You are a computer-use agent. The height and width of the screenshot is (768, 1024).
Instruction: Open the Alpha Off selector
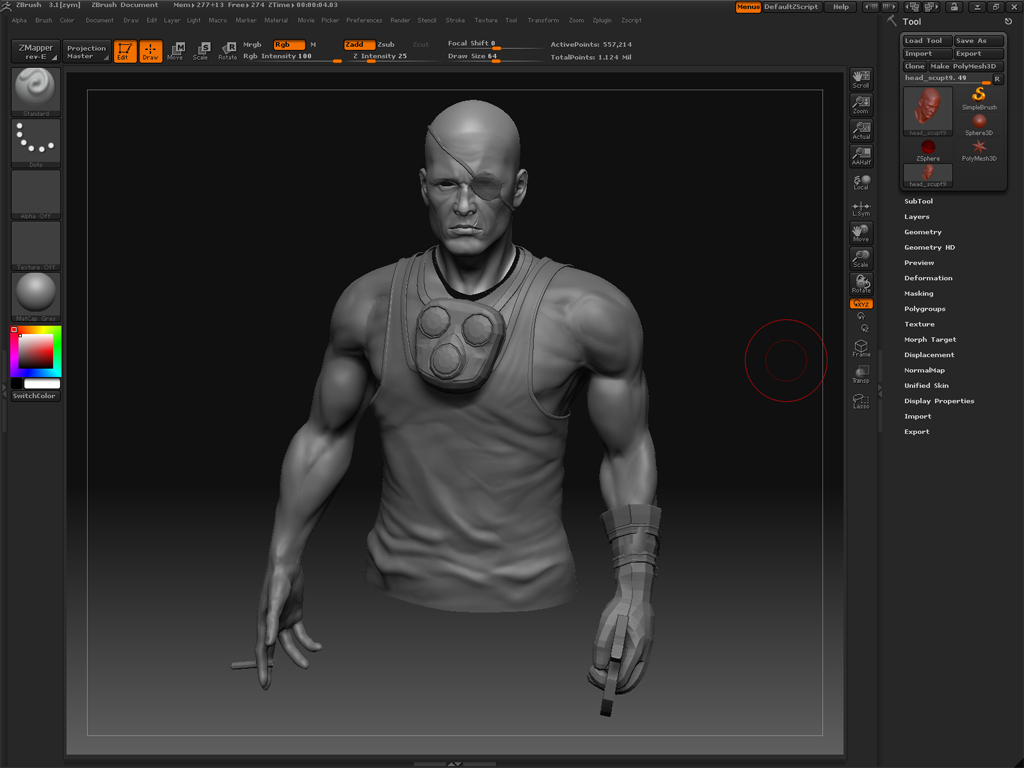coord(36,195)
